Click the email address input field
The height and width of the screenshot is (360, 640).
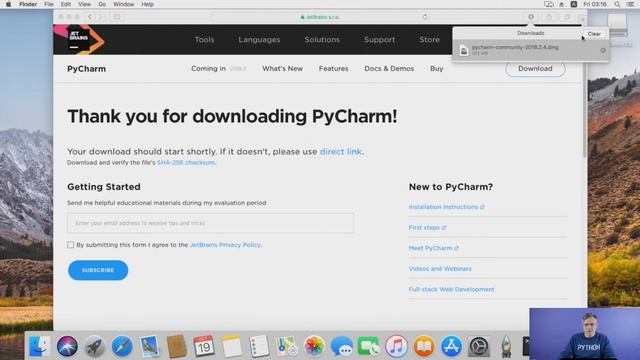tap(211, 223)
